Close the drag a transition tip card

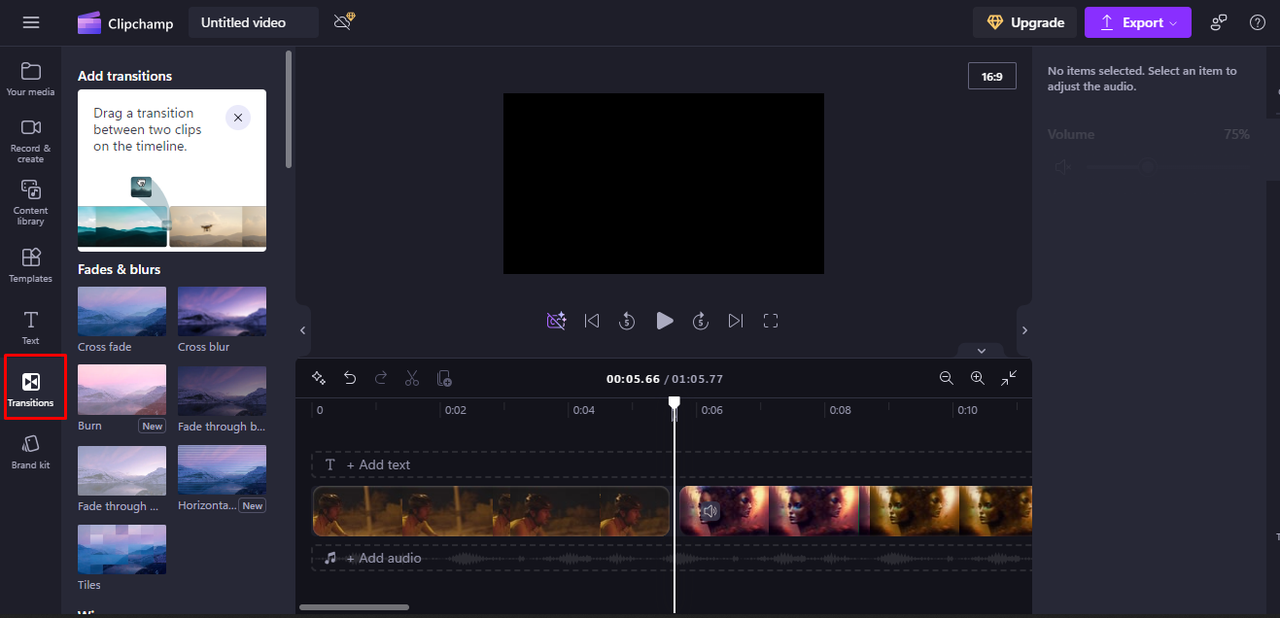pyautogui.click(x=238, y=118)
